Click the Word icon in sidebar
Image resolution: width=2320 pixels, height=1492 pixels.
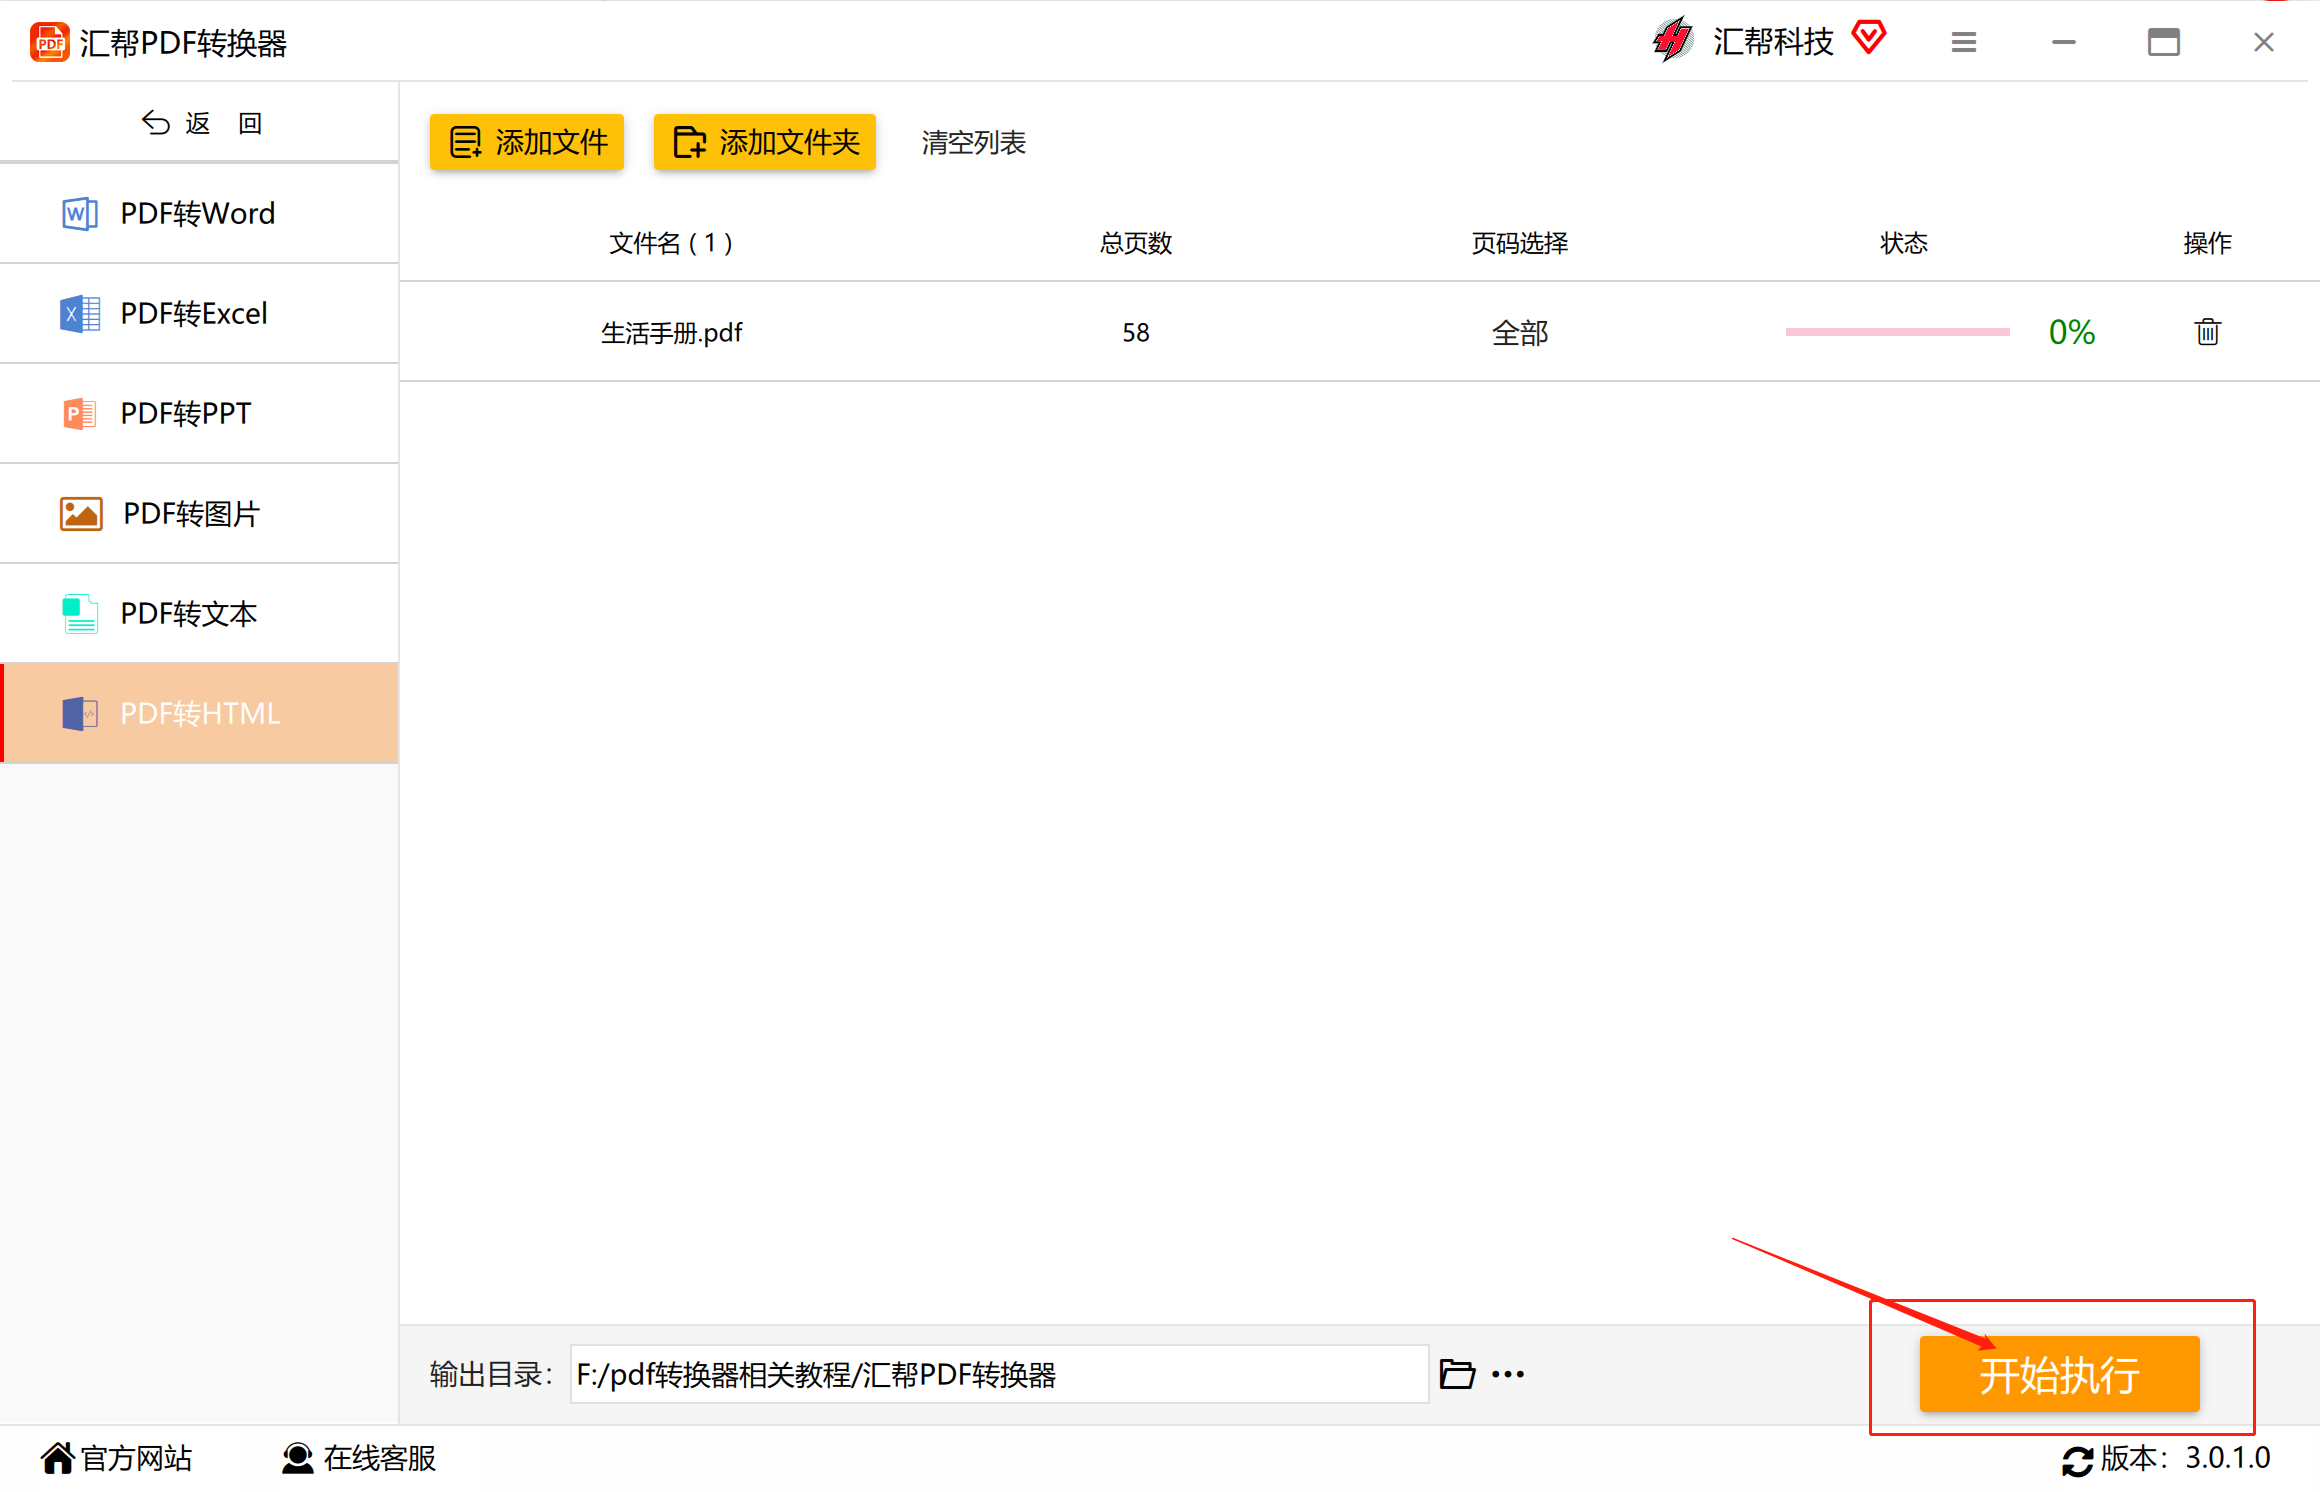pyautogui.click(x=80, y=213)
